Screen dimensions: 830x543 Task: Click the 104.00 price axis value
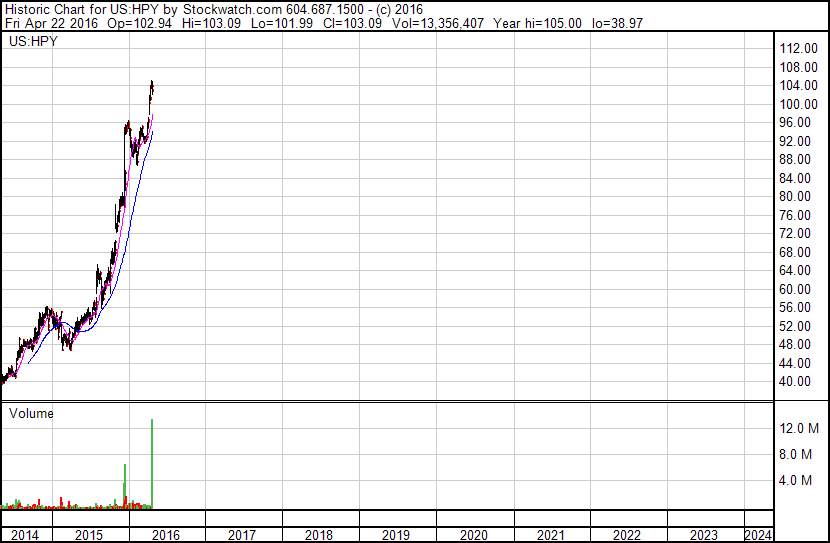(799, 85)
